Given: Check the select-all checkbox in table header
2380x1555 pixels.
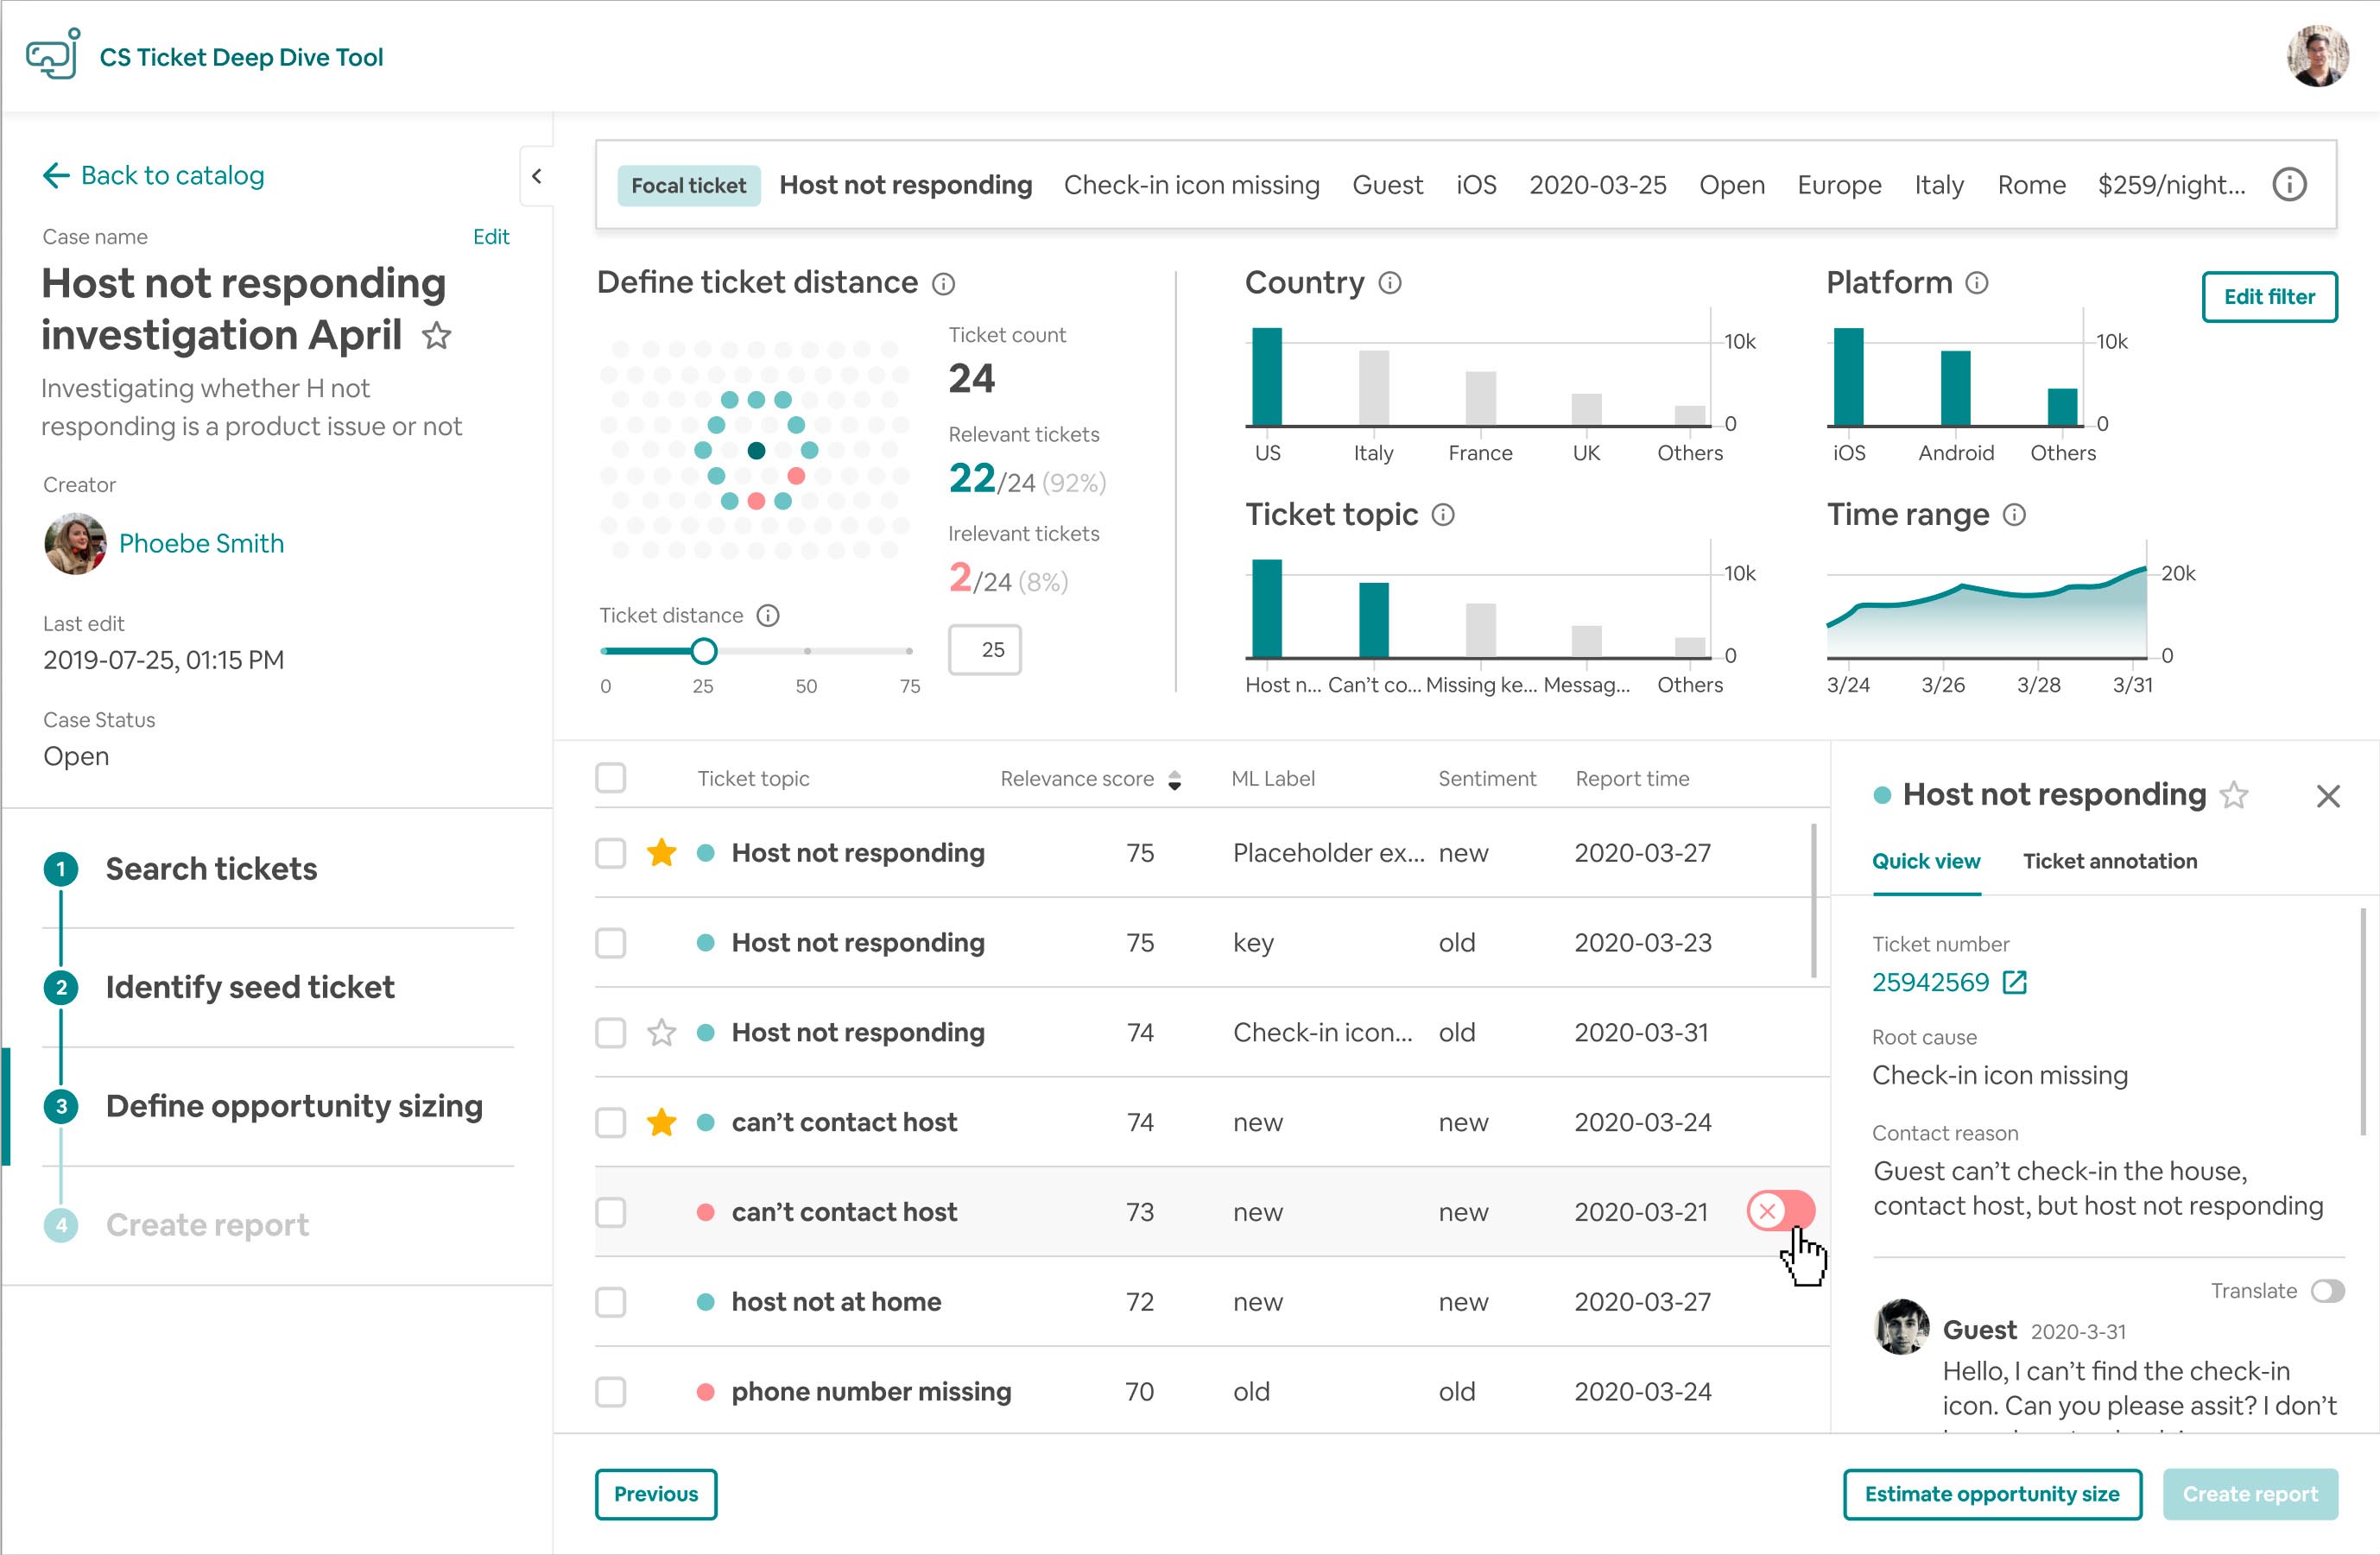Looking at the screenshot, I should [x=610, y=778].
